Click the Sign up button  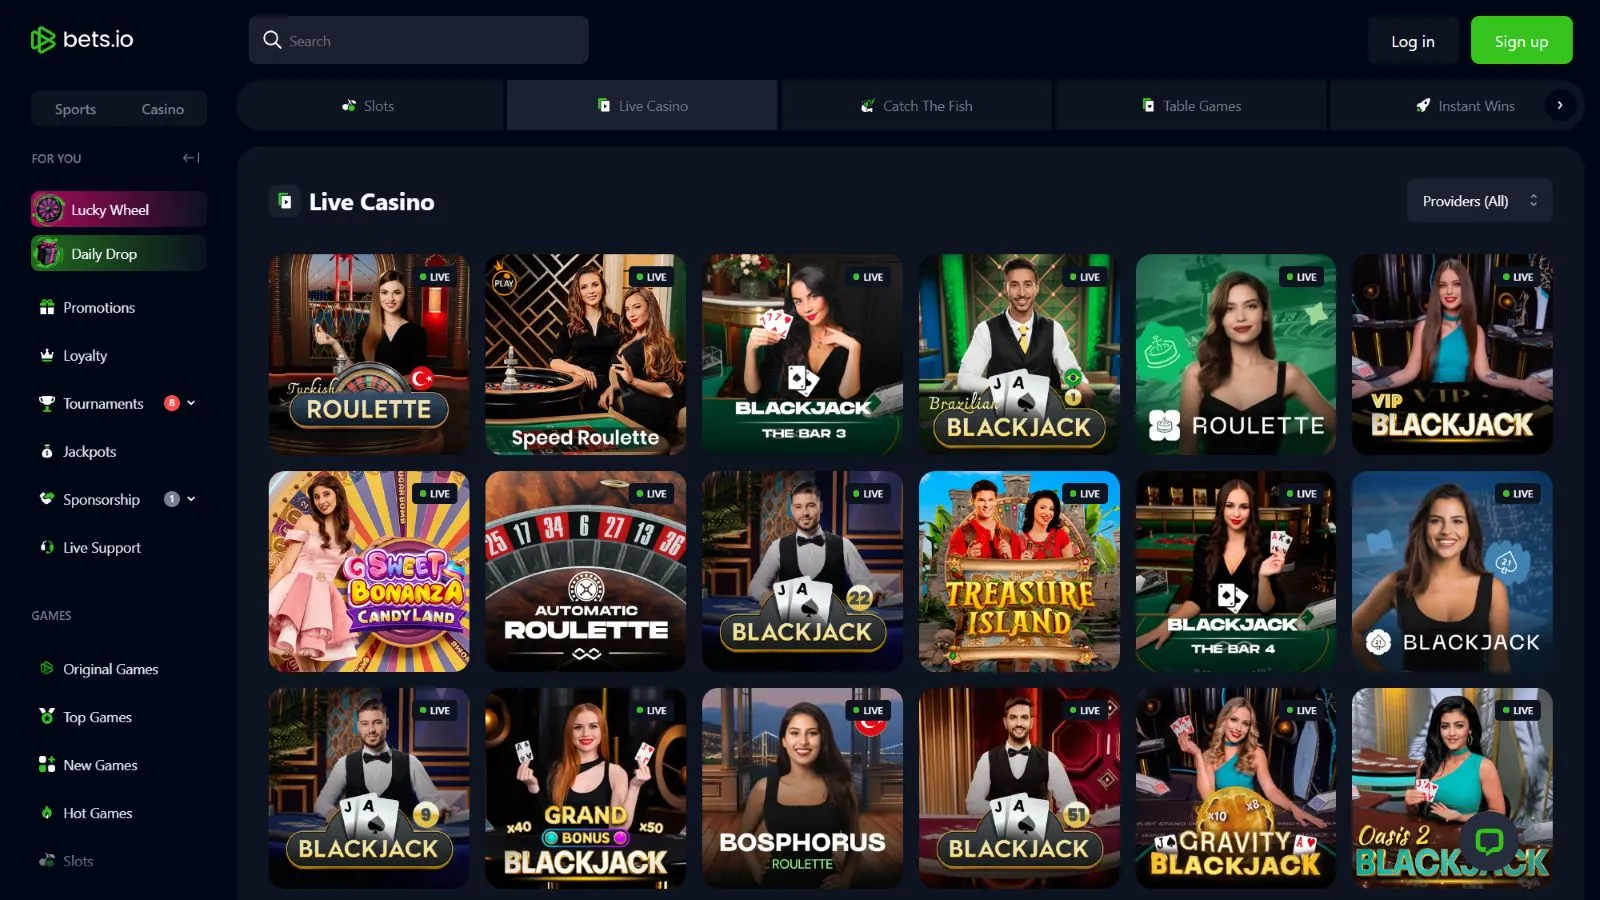[x=1521, y=41]
